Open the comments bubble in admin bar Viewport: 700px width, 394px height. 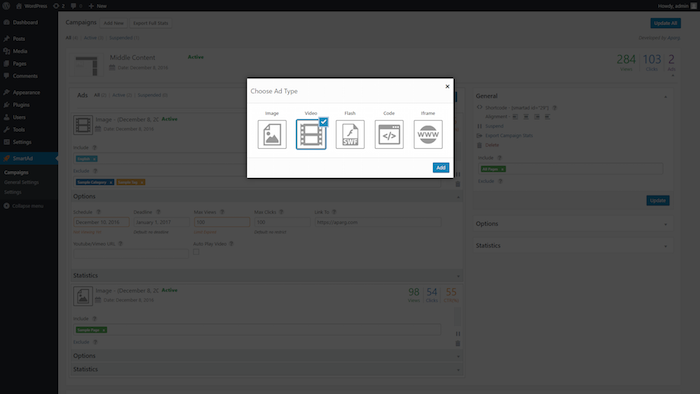point(76,6)
